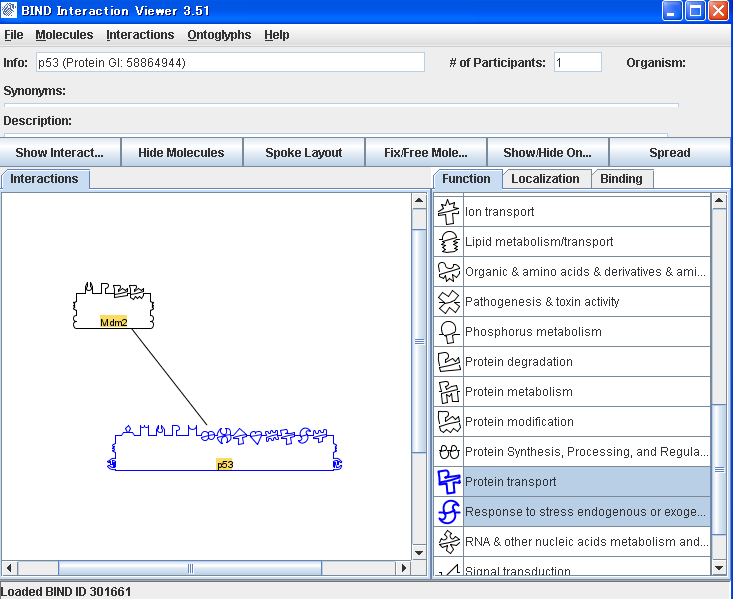The image size is (733, 599).
Task: Click the graph horizontal scrollbar right arrow
Action: (x=403, y=568)
